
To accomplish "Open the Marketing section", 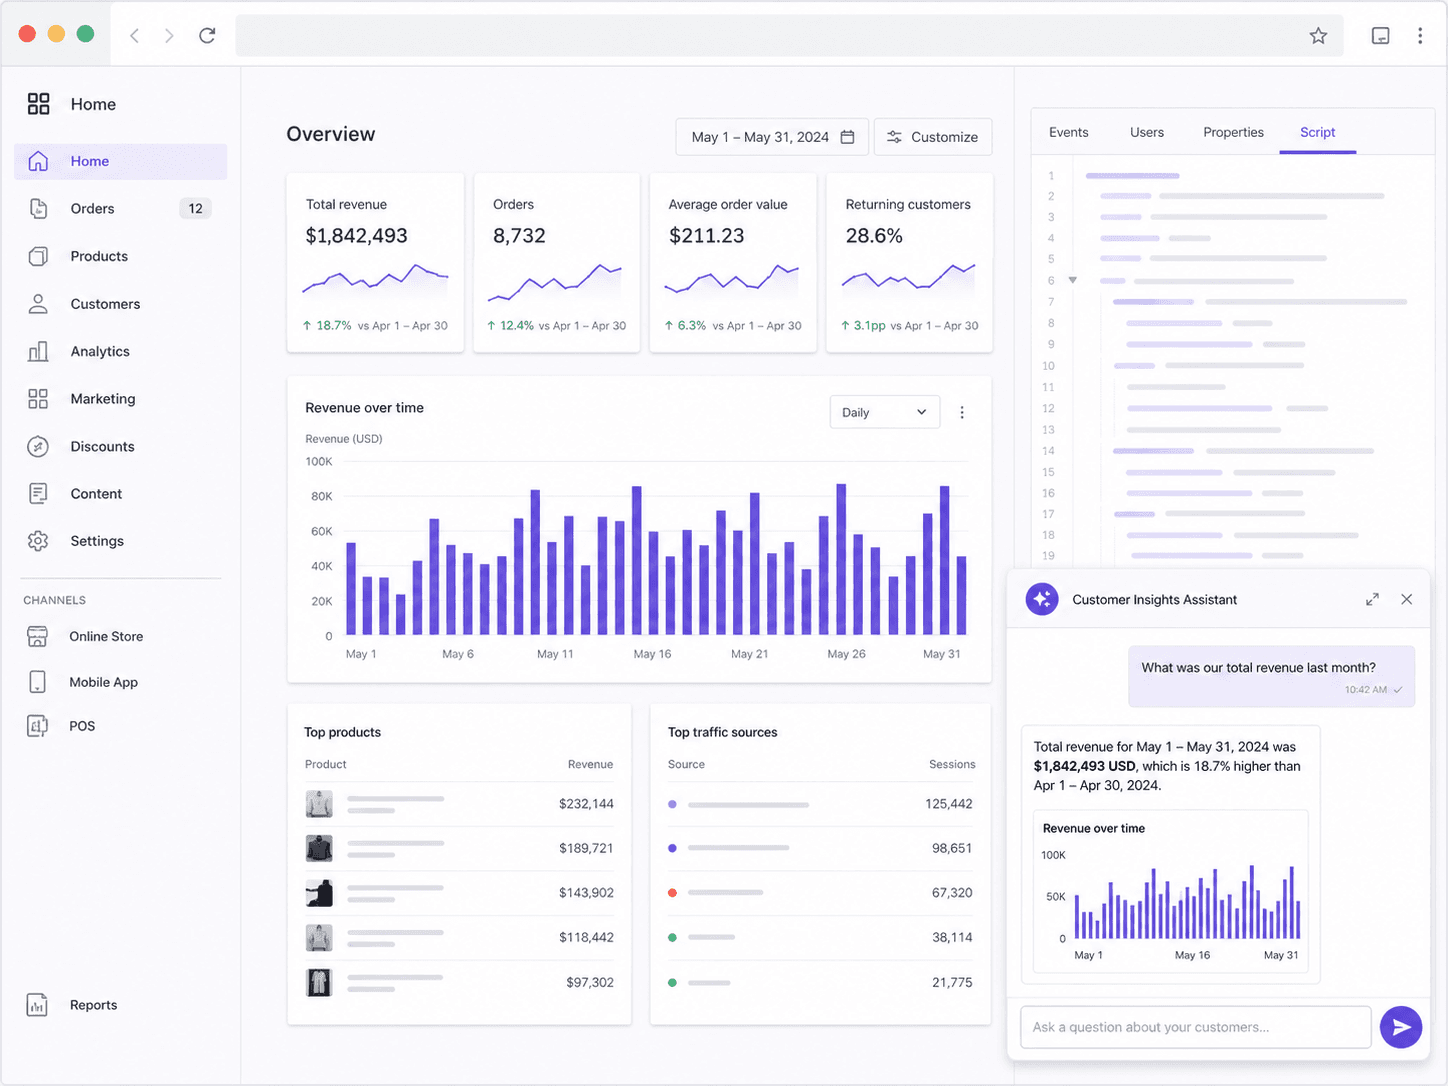I will click(121, 399).
